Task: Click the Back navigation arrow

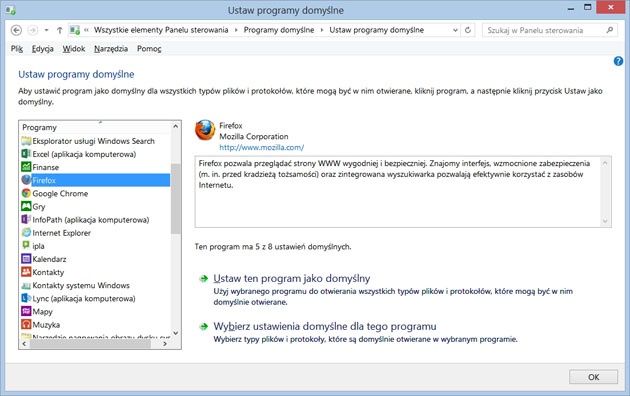Action: (x=16, y=30)
